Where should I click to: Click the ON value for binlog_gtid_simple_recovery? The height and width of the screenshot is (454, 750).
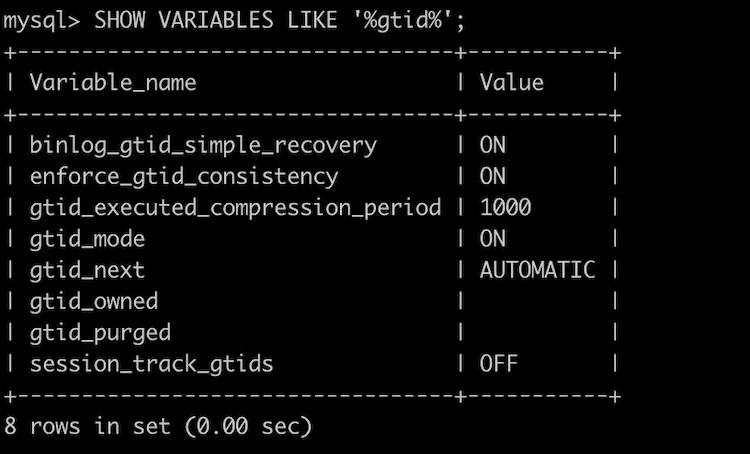click(492, 145)
